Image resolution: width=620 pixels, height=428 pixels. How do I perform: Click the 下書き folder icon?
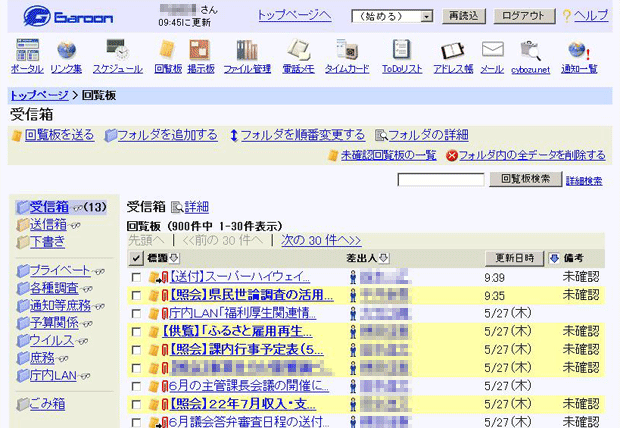pyautogui.click(x=23, y=242)
